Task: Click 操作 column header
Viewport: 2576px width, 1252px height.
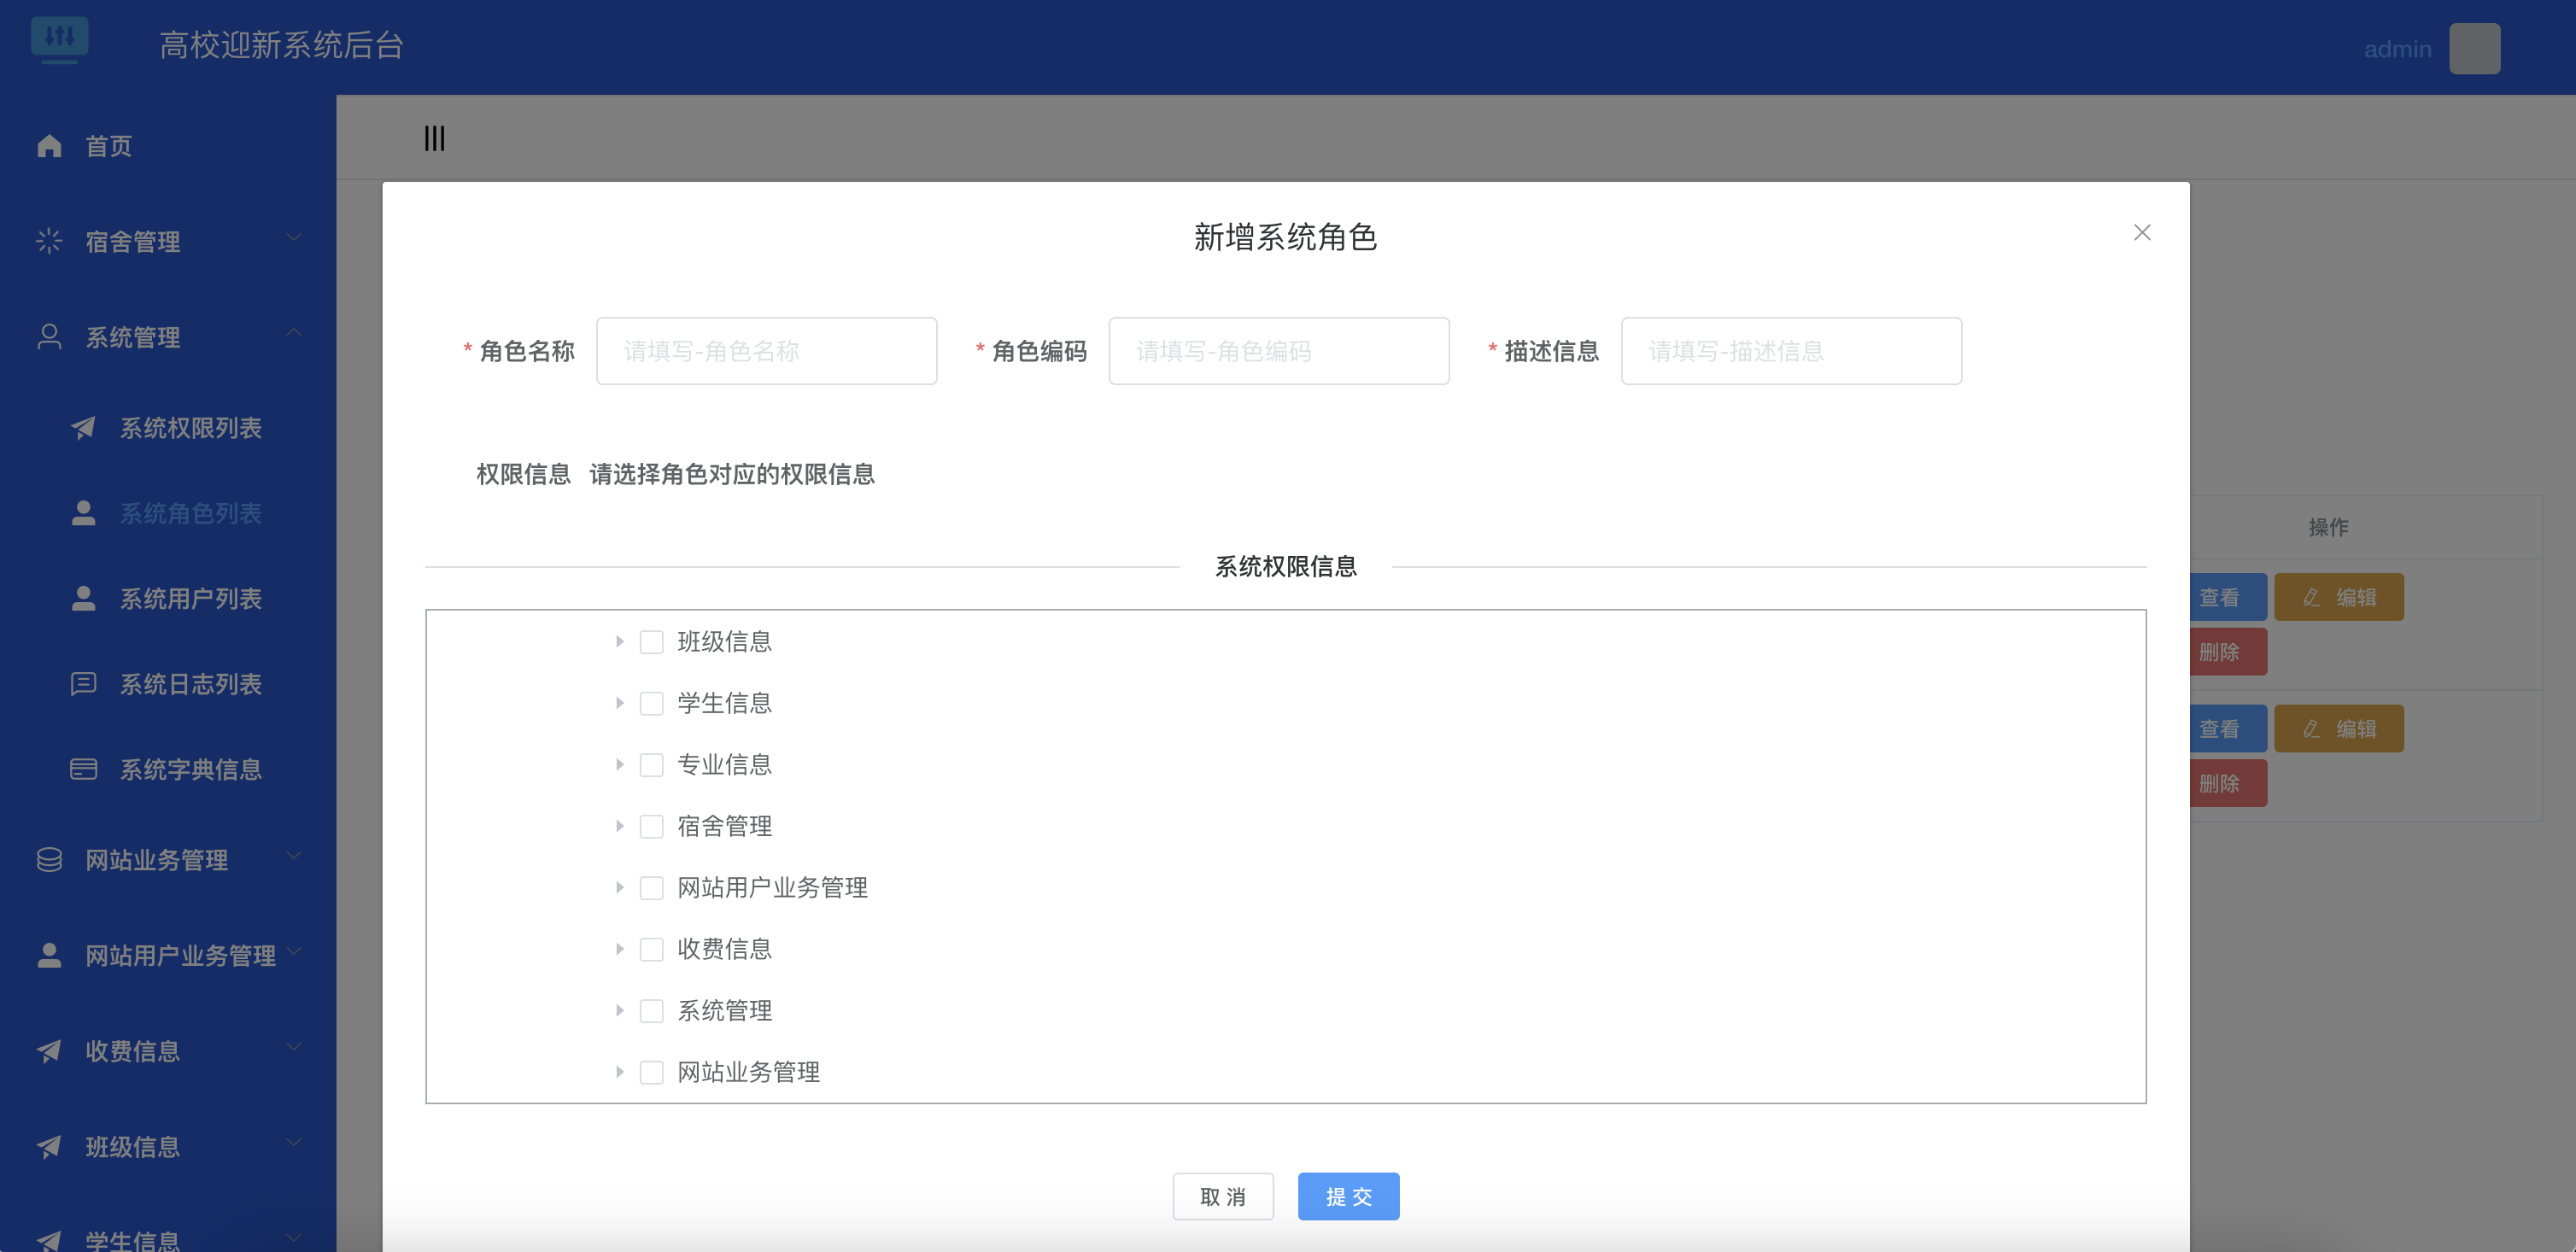Action: pos(2328,527)
